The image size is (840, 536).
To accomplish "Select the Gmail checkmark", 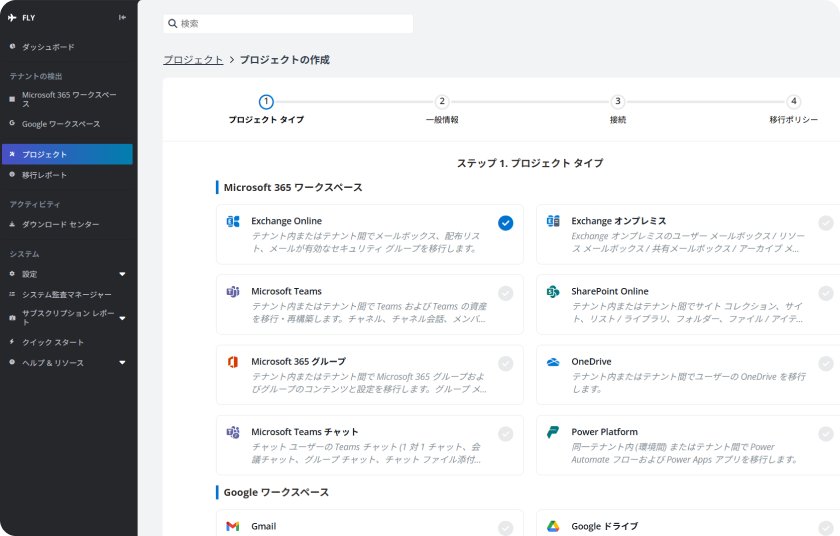I will [505, 528].
